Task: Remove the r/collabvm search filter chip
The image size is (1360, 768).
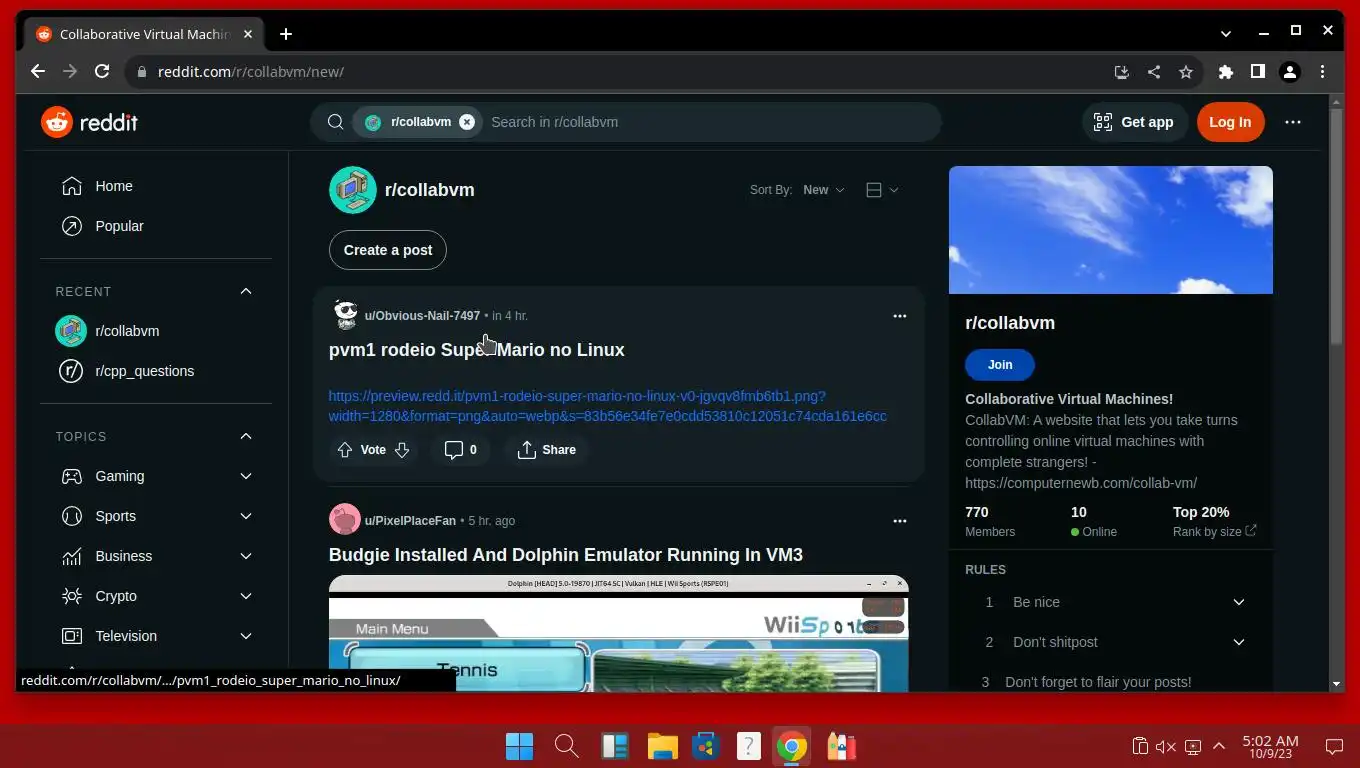Action: point(467,122)
